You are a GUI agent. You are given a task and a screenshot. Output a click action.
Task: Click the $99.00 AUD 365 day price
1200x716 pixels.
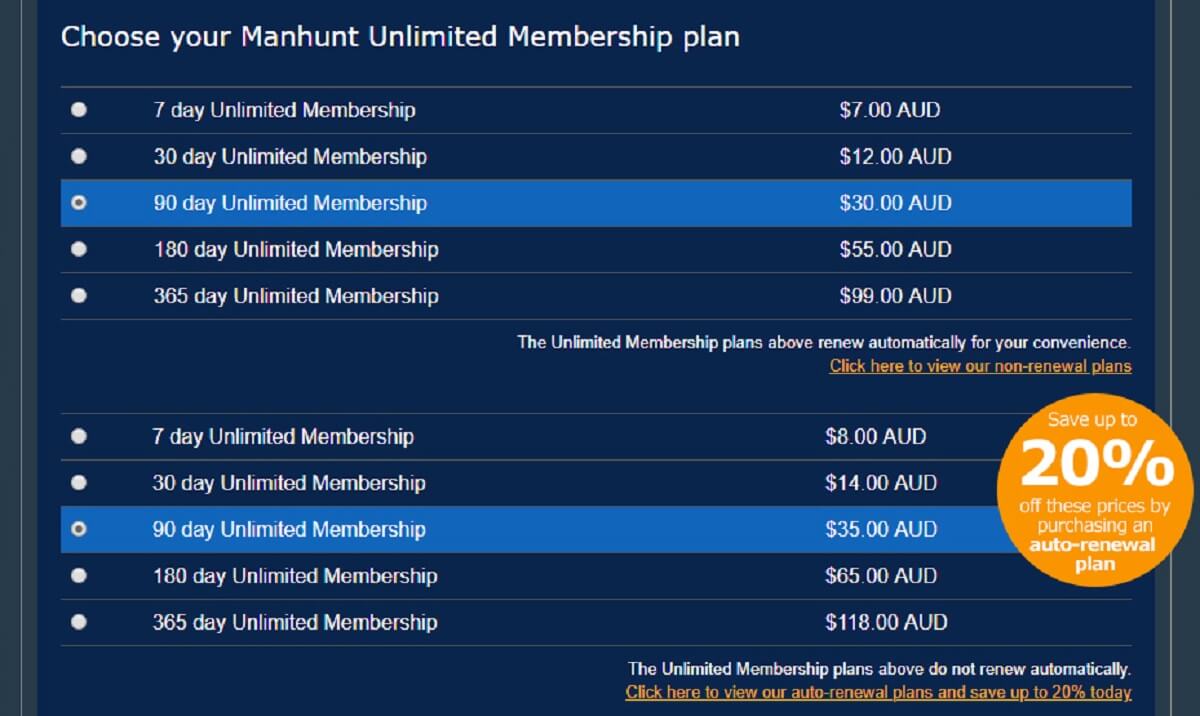point(895,296)
